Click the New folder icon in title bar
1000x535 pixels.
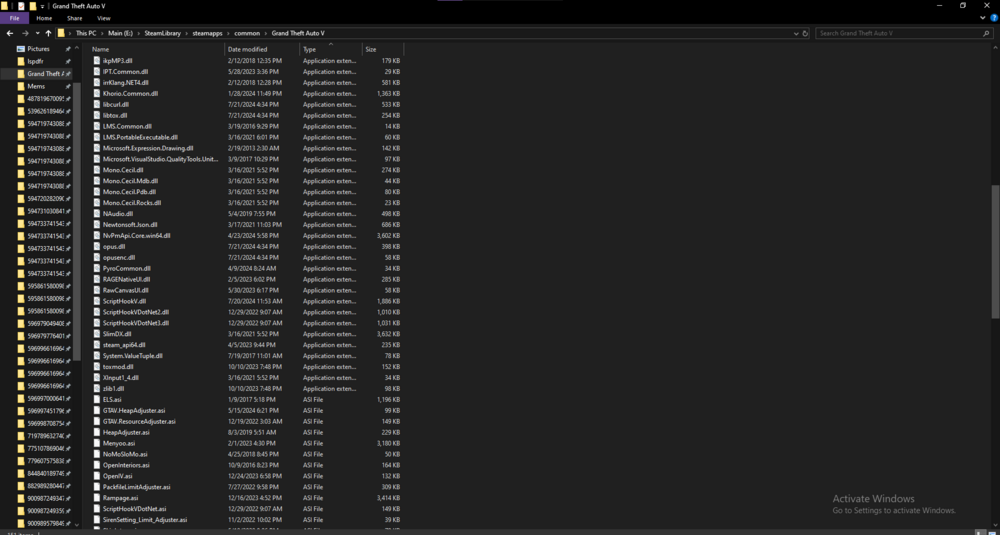tap(33, 6)
